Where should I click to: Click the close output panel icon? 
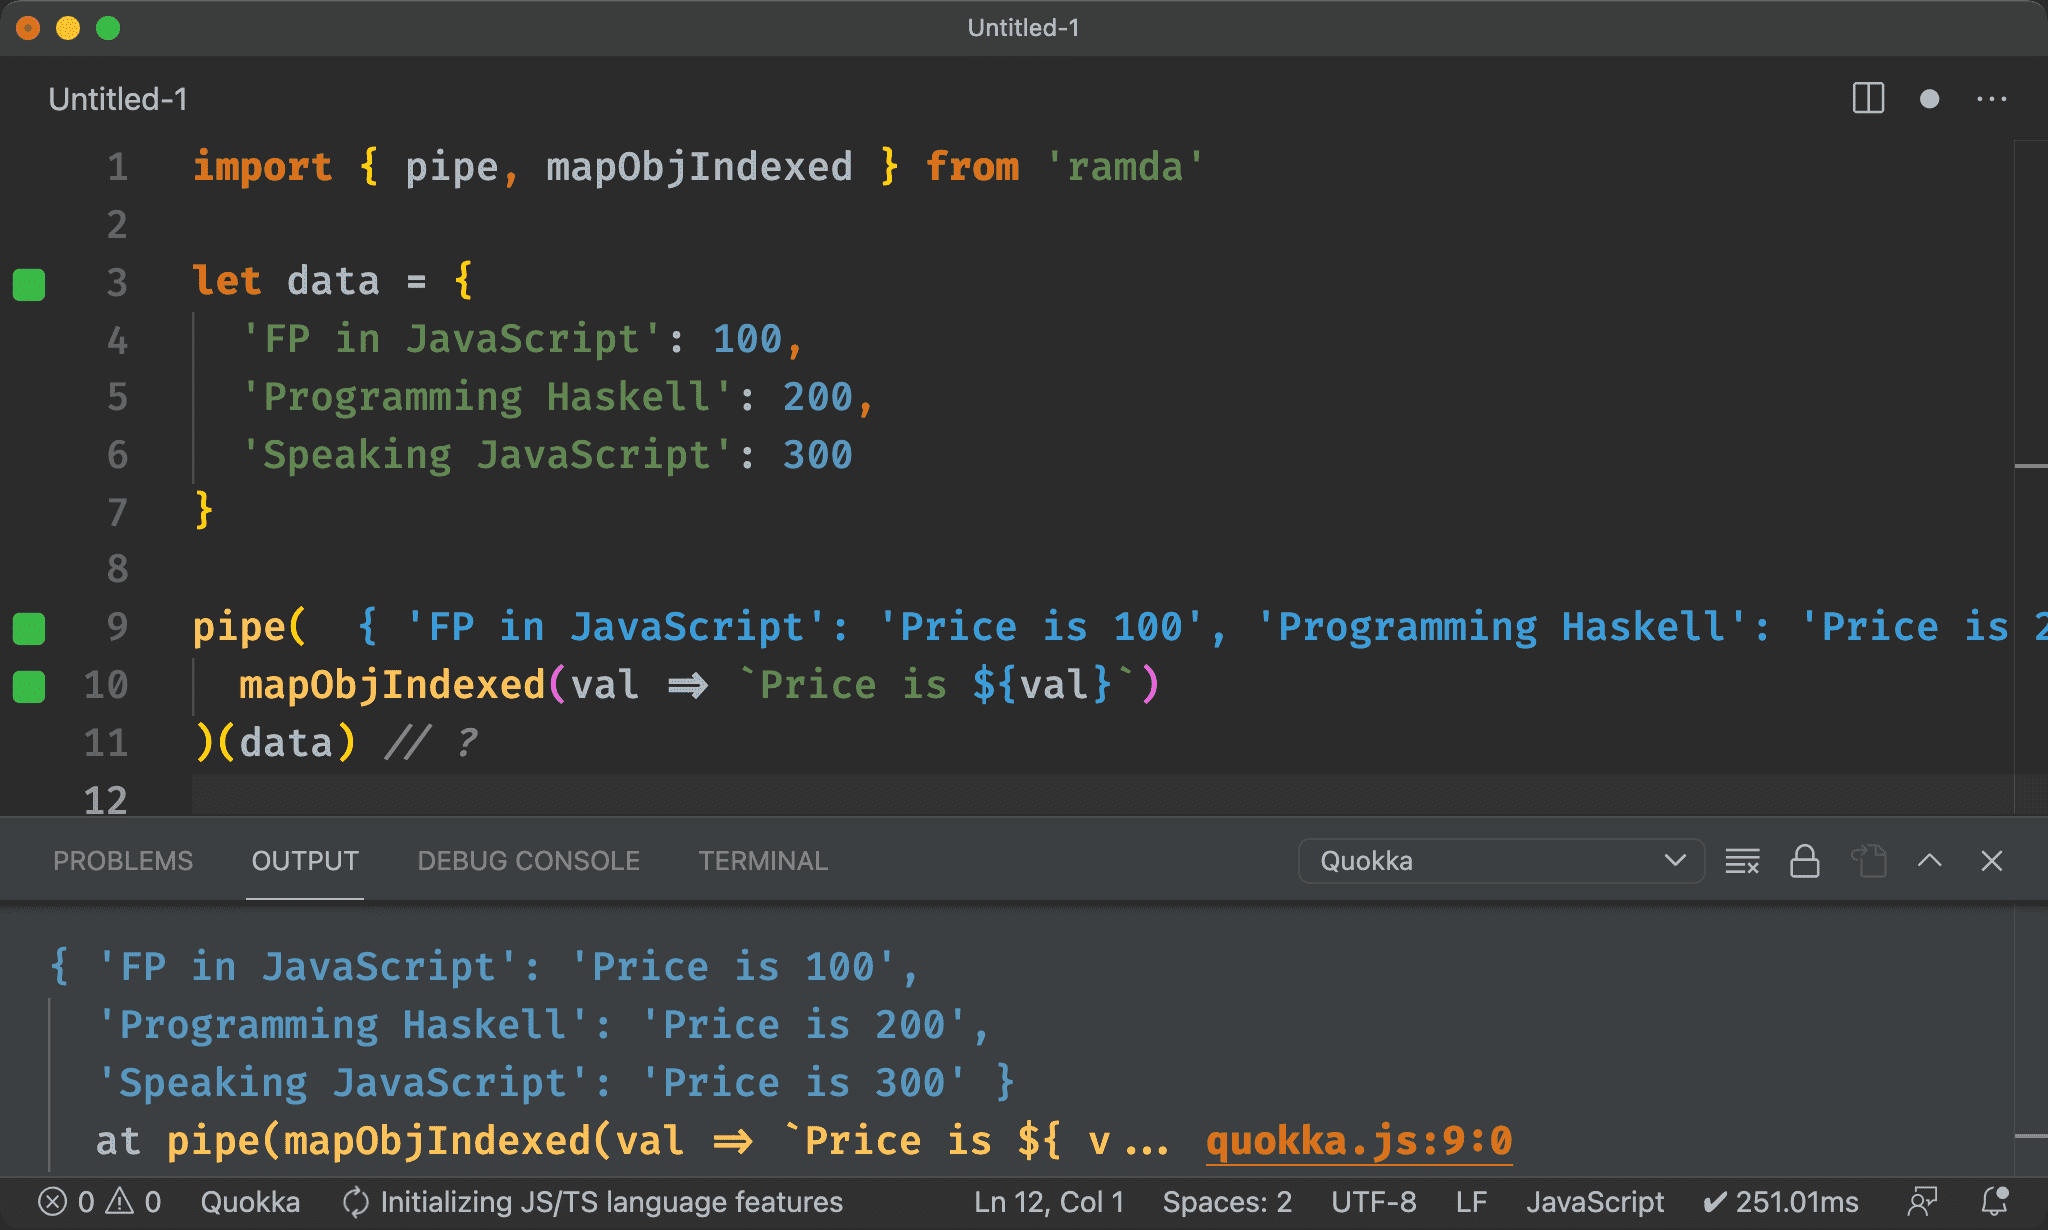click(1992, 860)
